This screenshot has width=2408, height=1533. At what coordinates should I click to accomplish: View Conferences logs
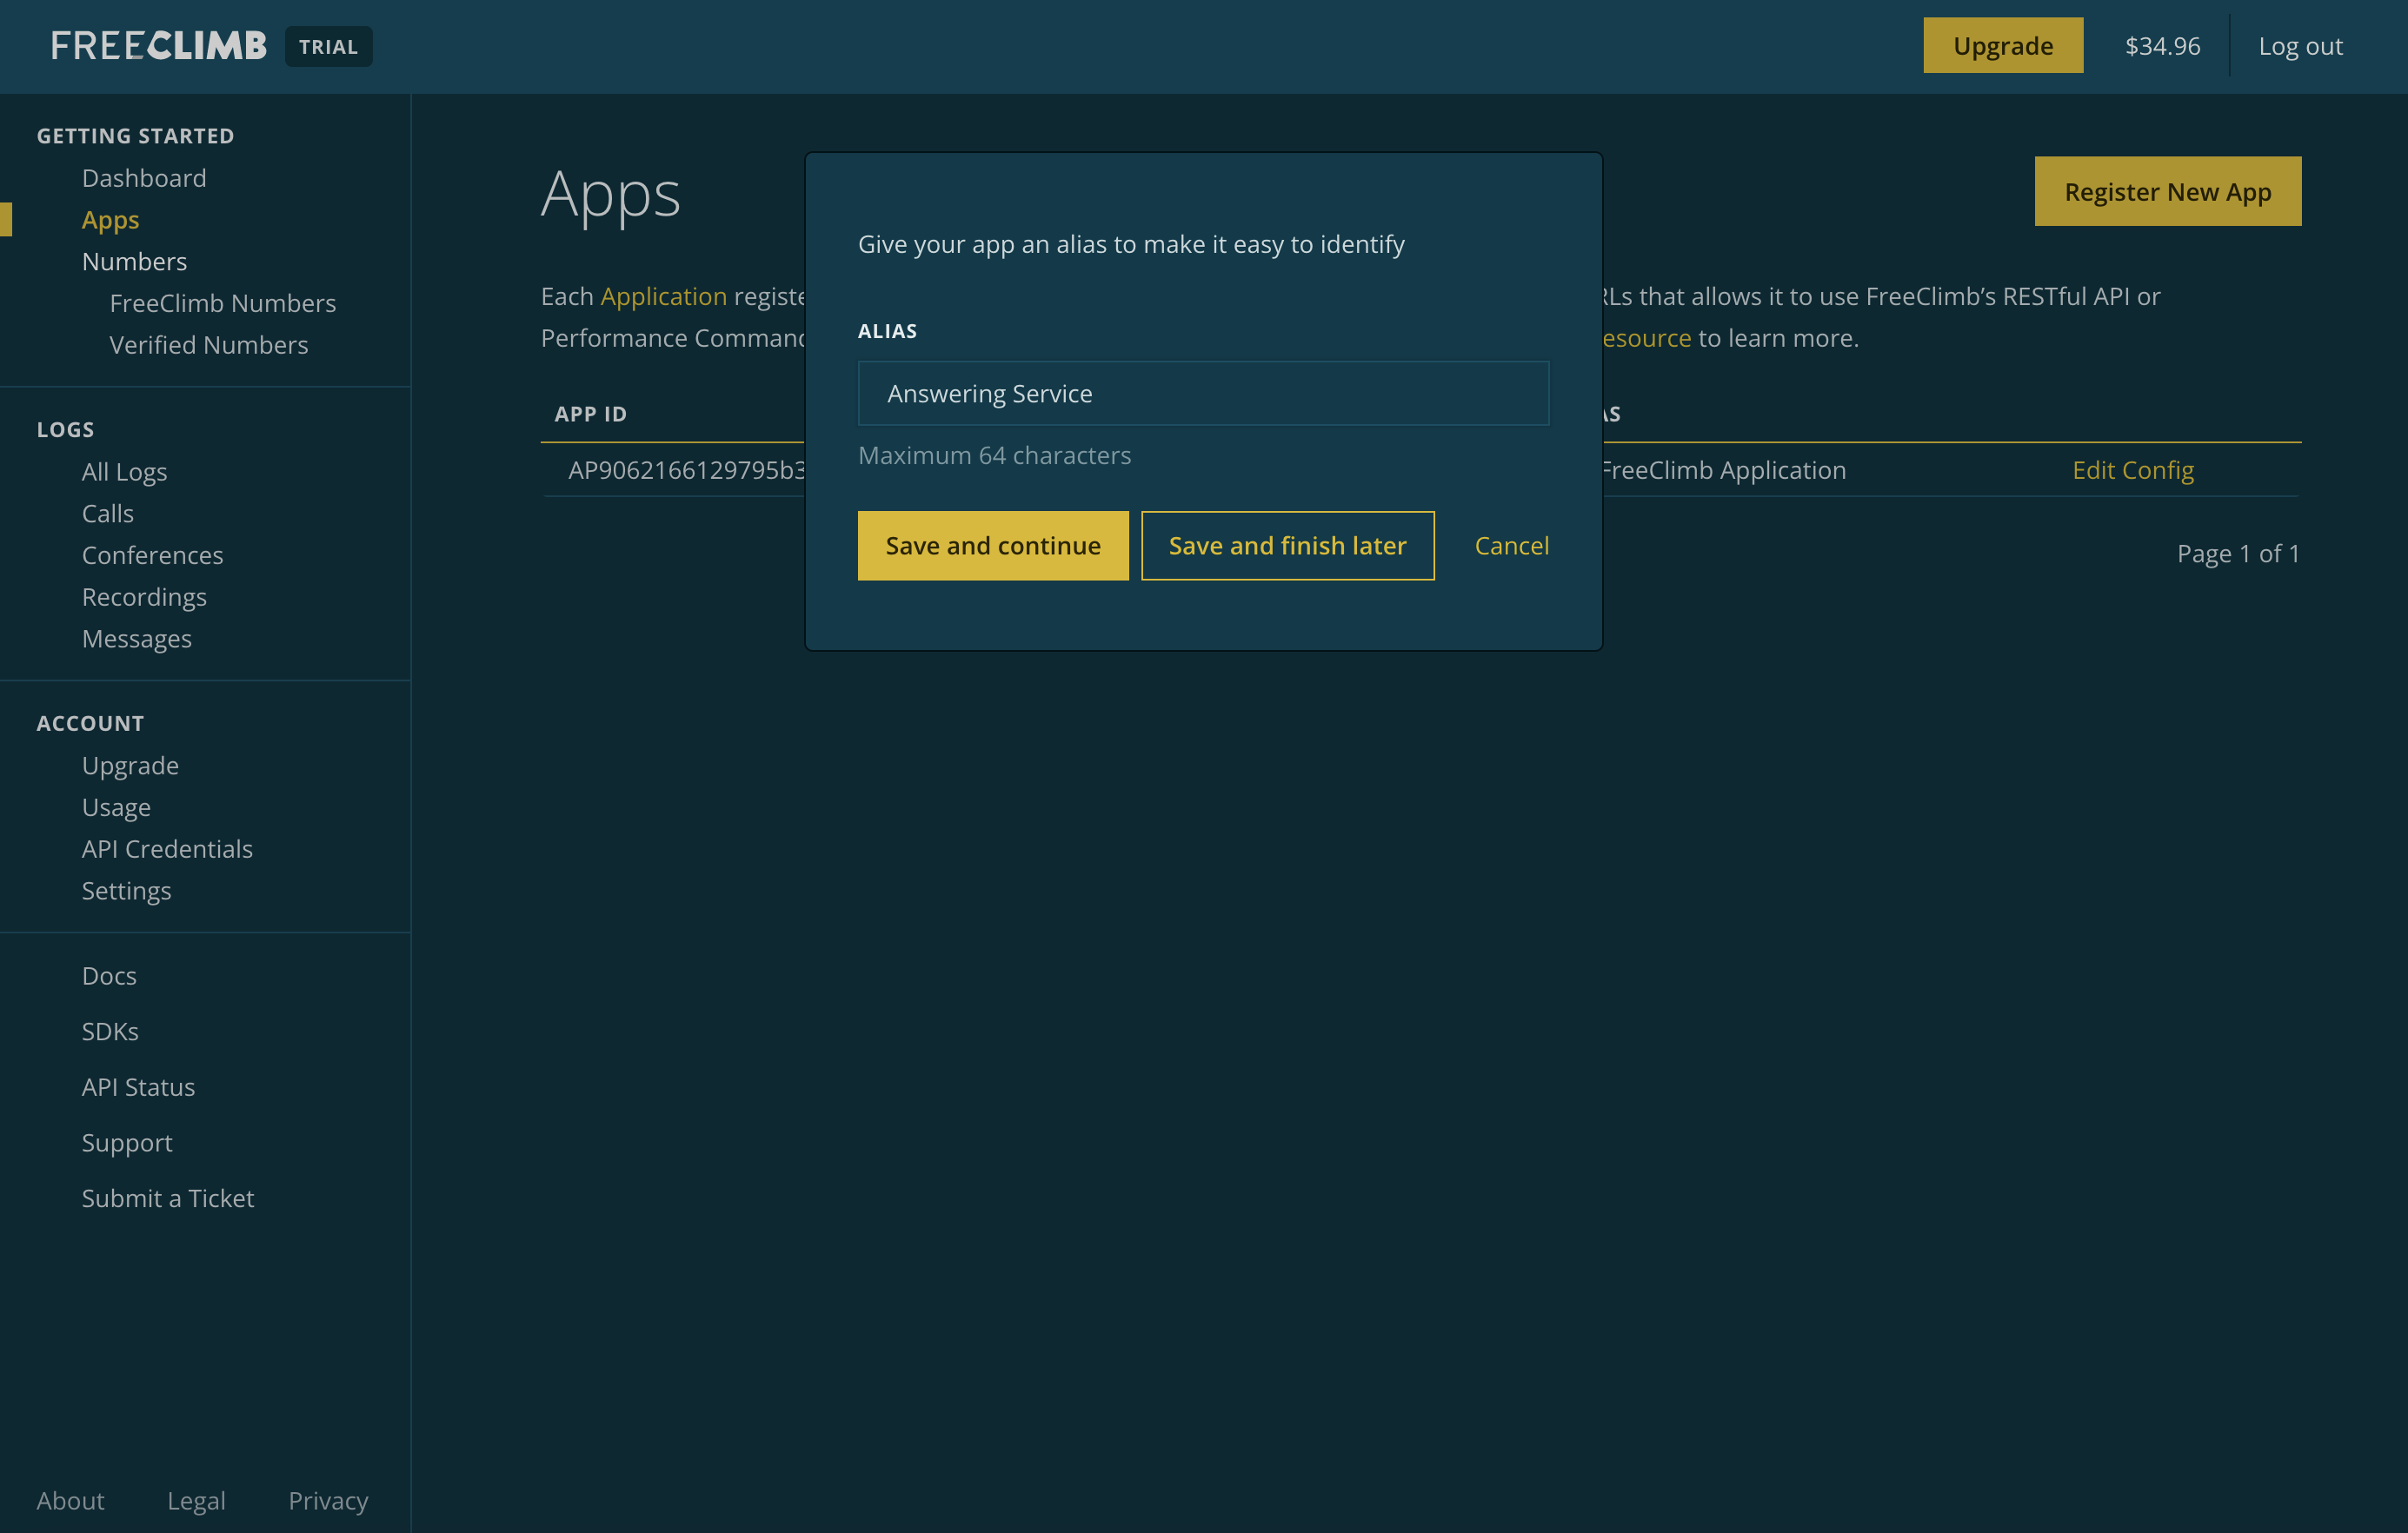click(x=152, y=555)
